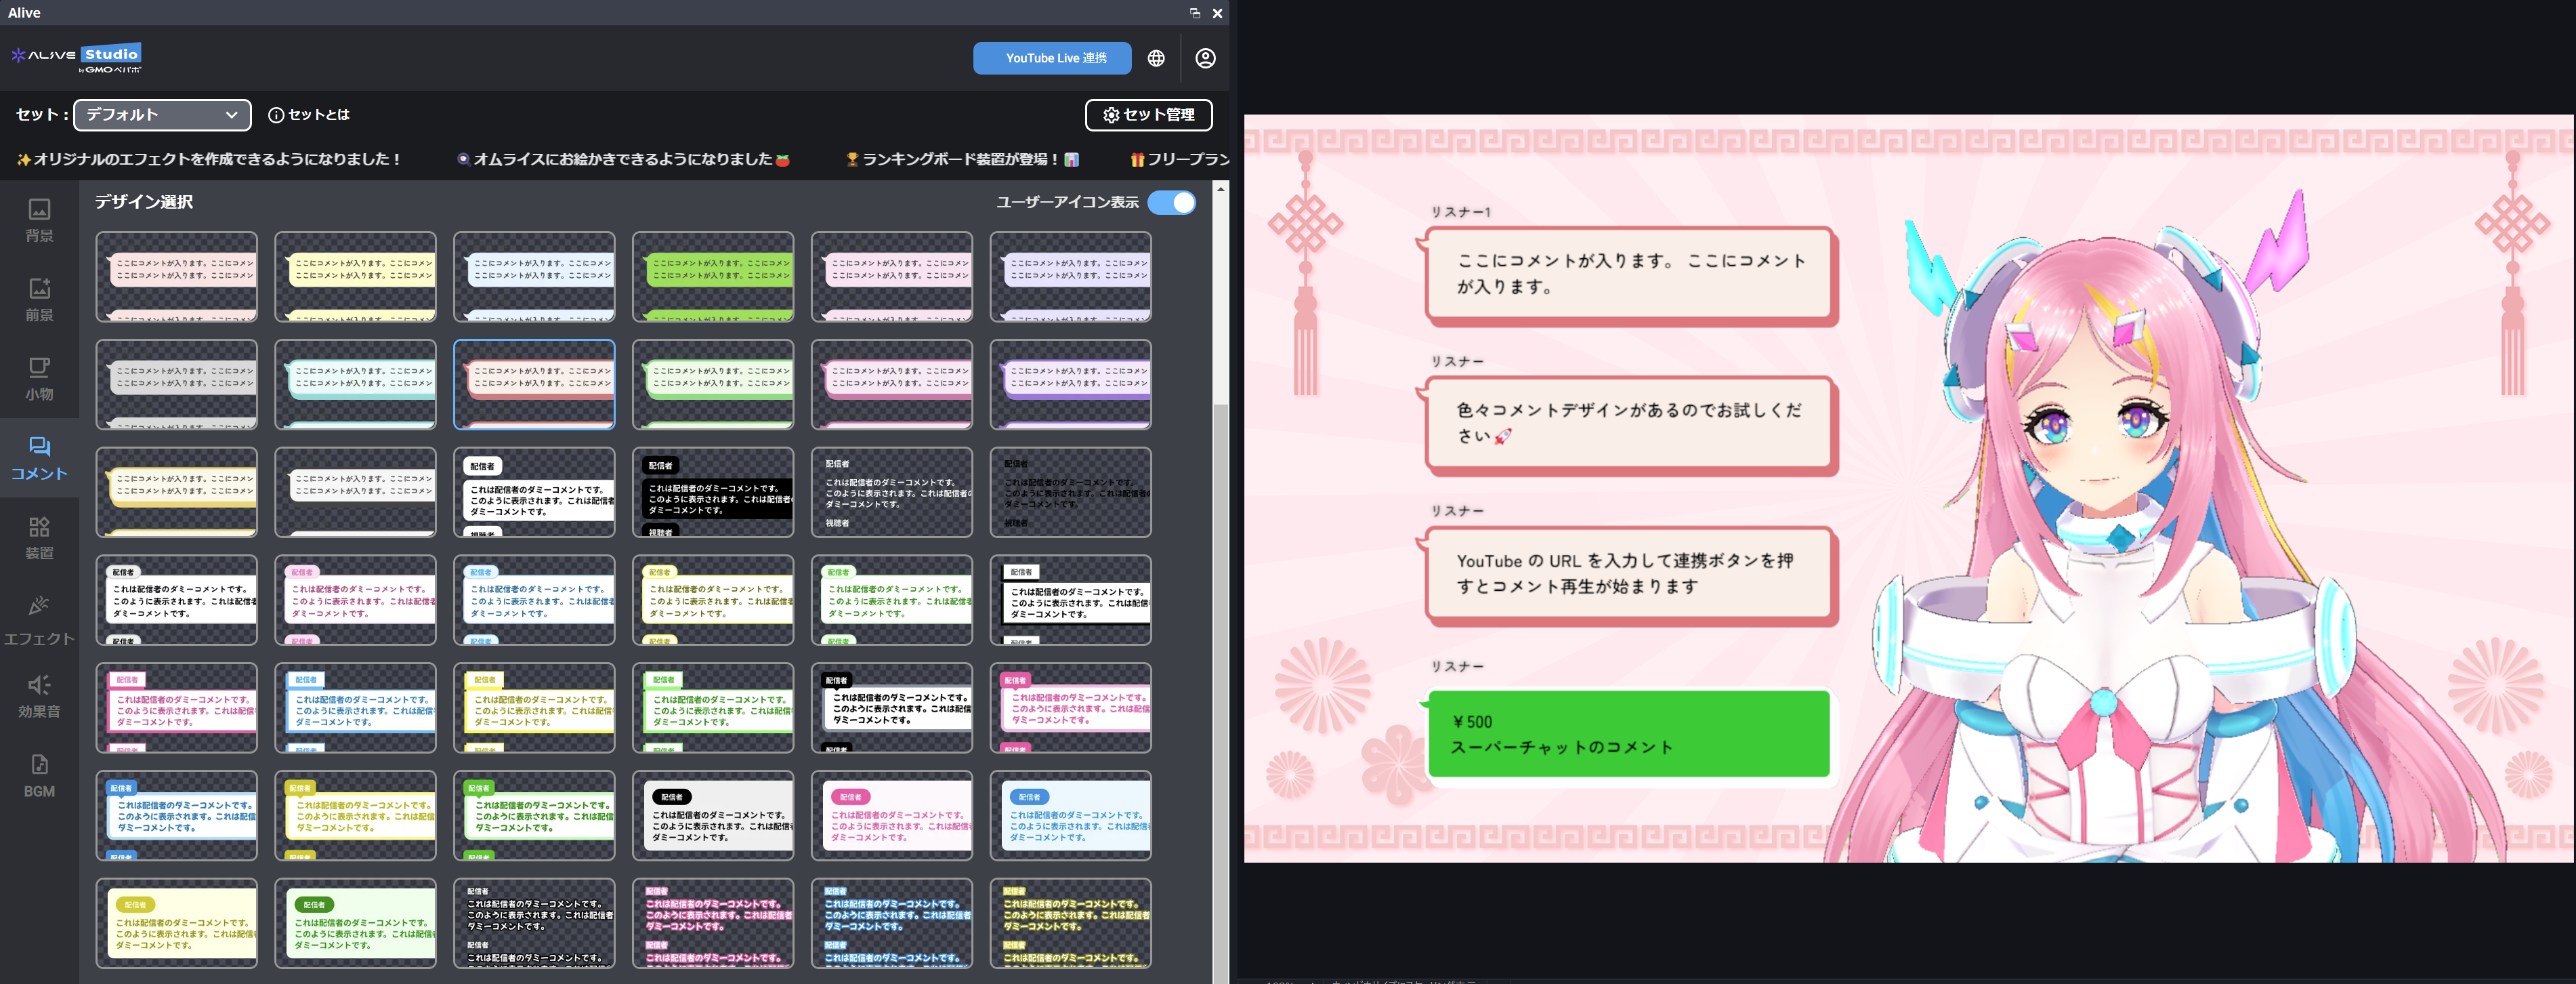
Task: Click the globe language icon
Action: (1156, 58)
